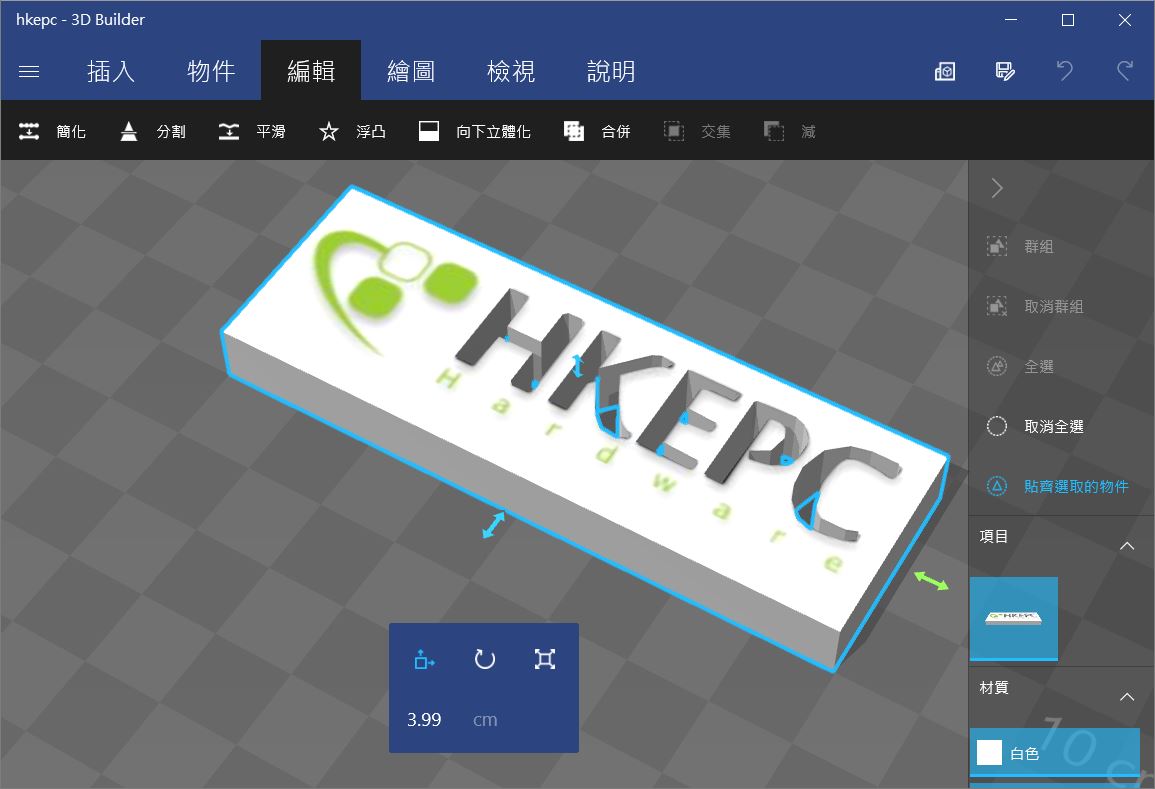Viewport: 1155px width, 789px height.
Task: Click the 貼齊選取的物件 icon
Action: click(997, 486)
